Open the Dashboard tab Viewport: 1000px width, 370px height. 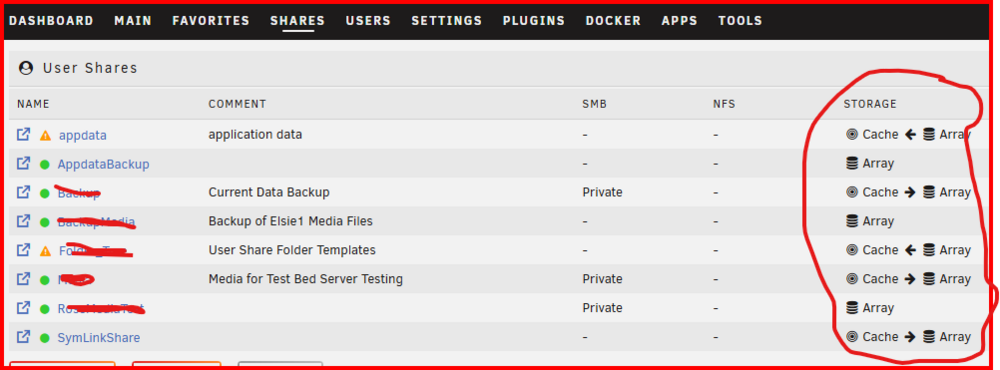click(x=51, y=20)
